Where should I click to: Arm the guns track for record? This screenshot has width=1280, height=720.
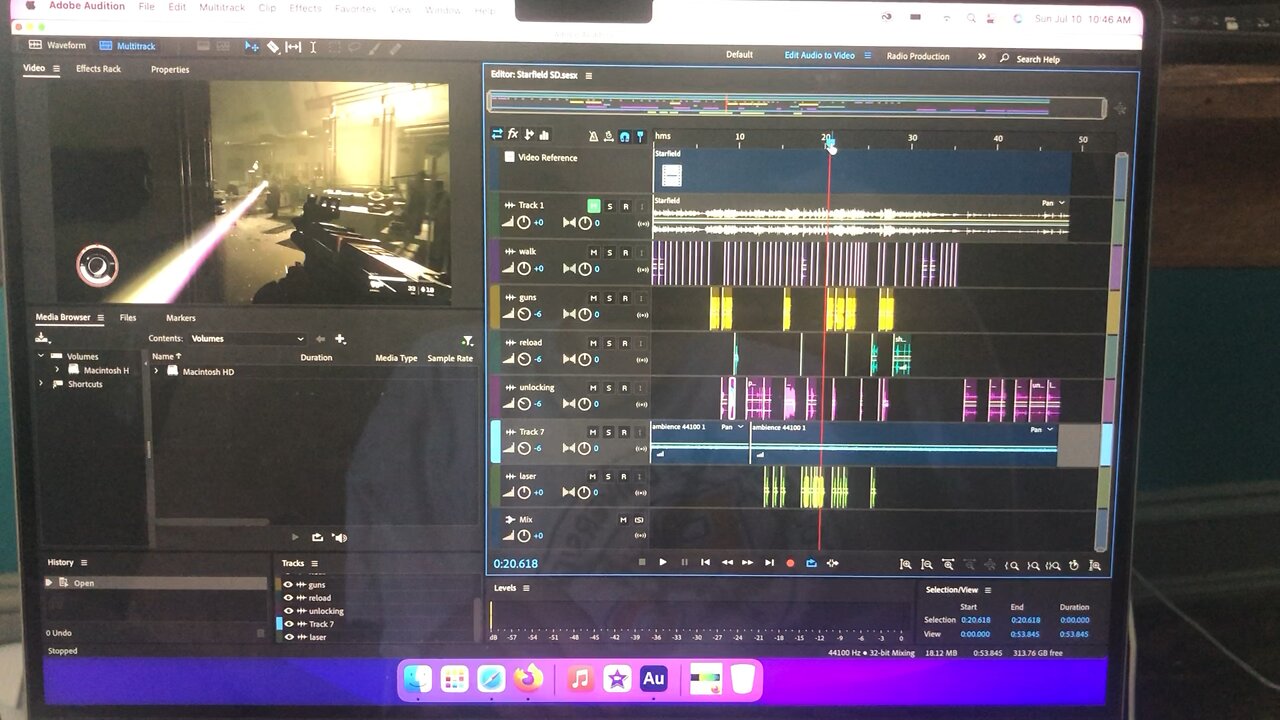(x=625, y=298)
